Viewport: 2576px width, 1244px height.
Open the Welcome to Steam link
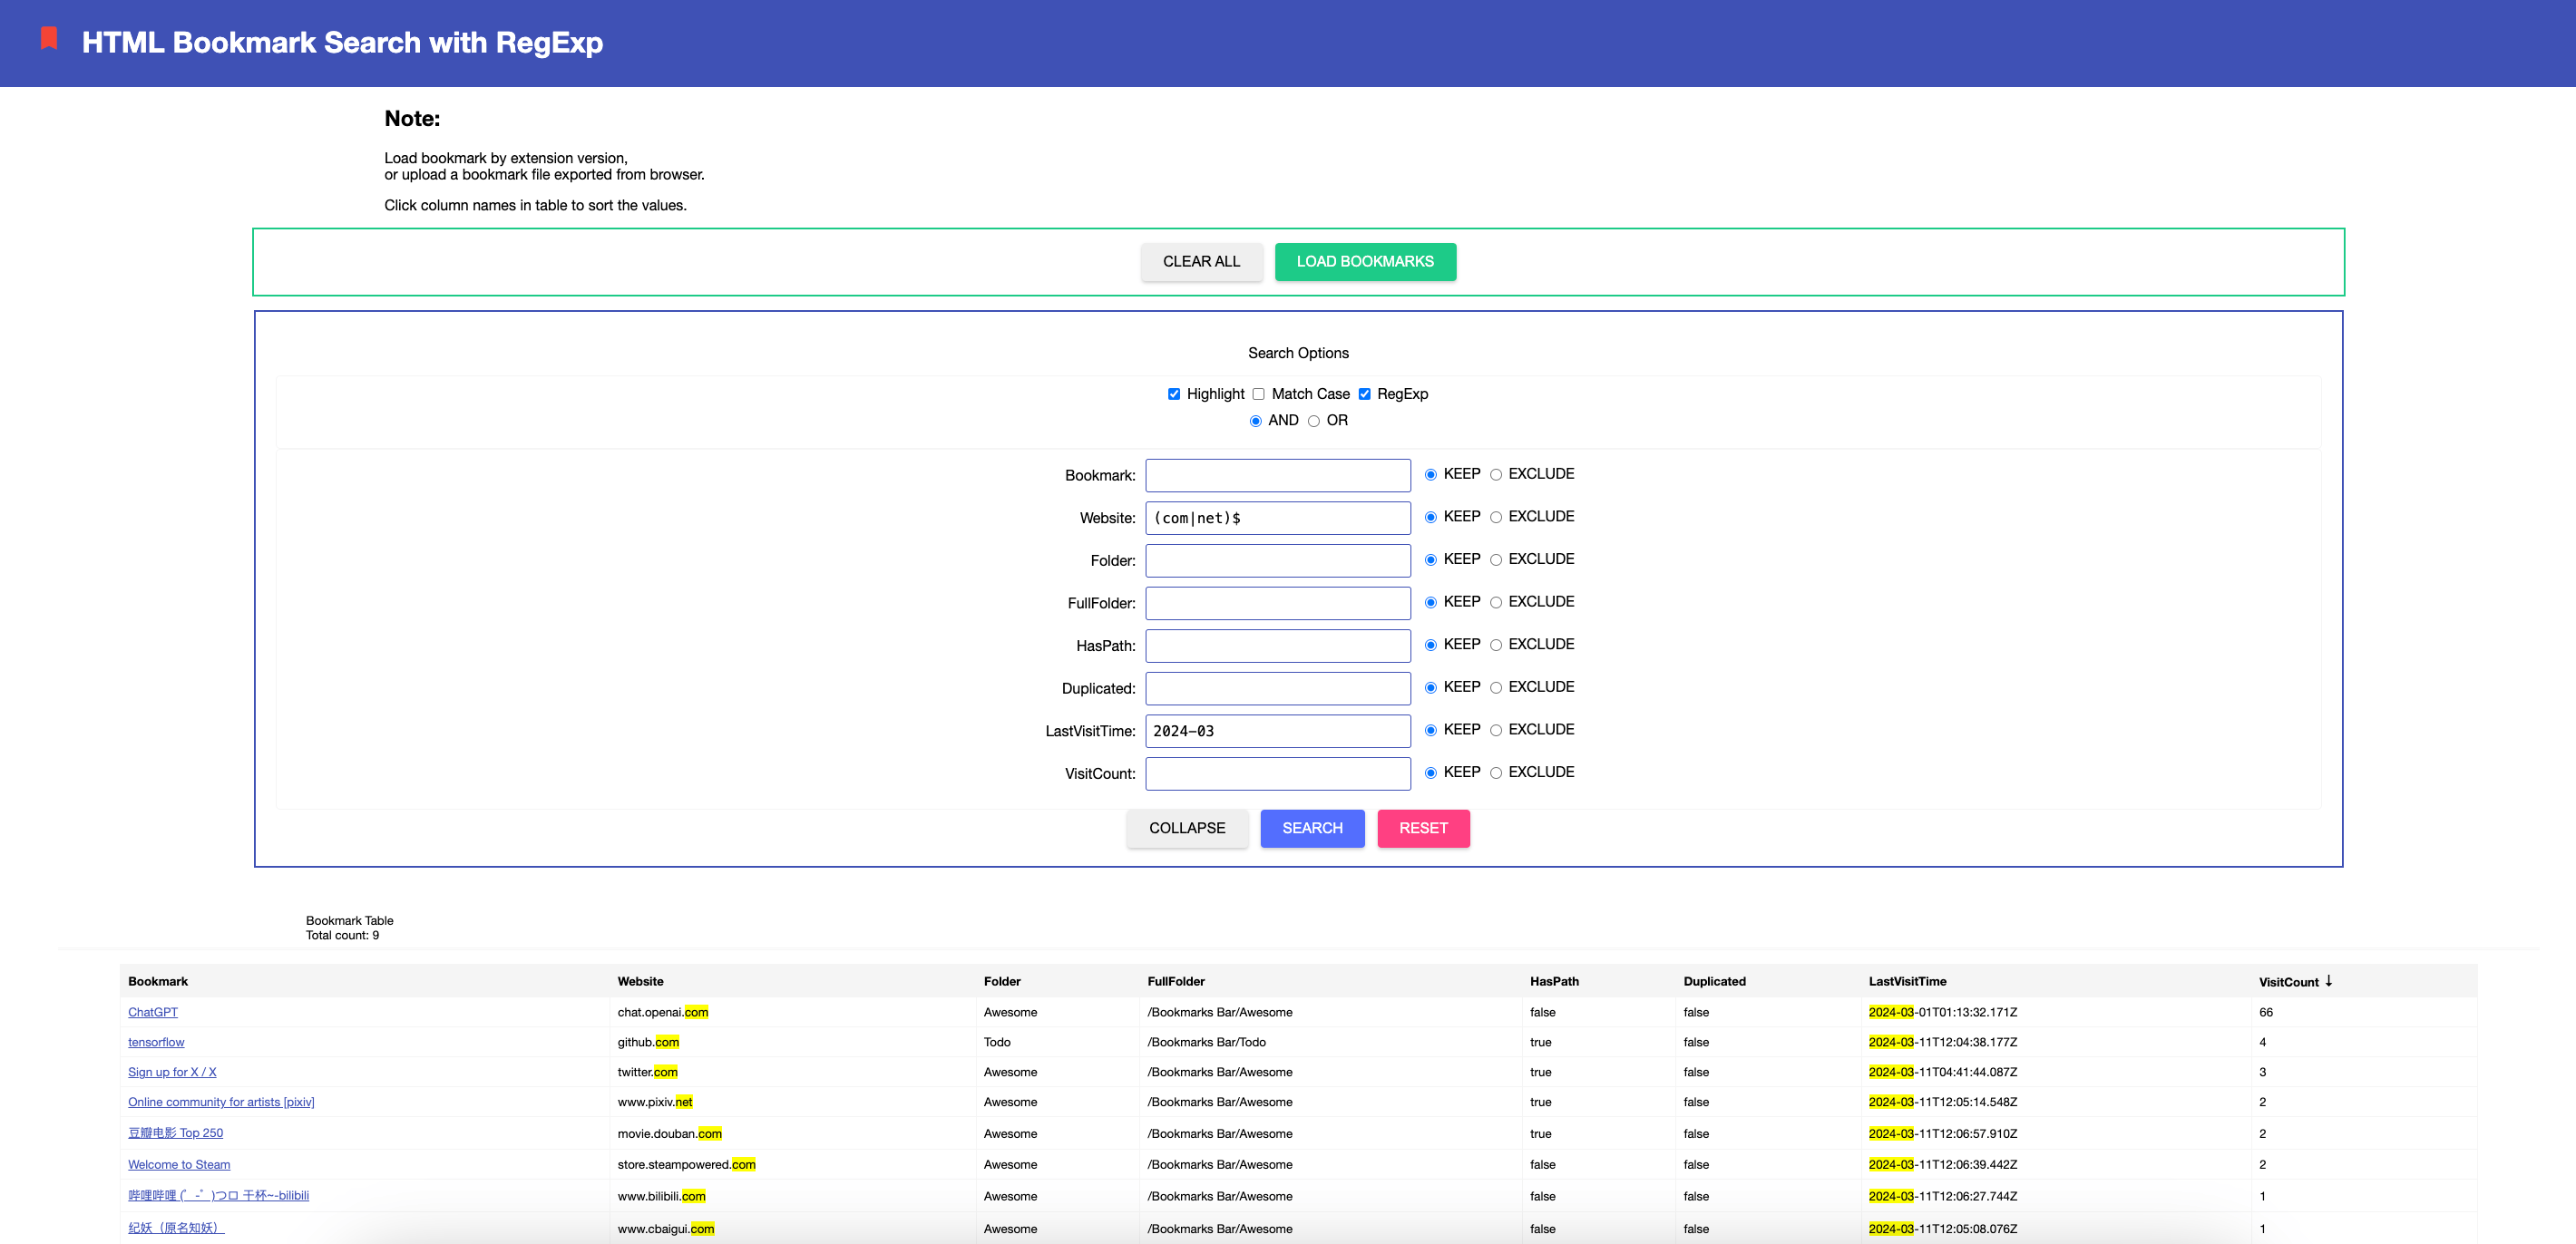click(x=179, y=1164)
